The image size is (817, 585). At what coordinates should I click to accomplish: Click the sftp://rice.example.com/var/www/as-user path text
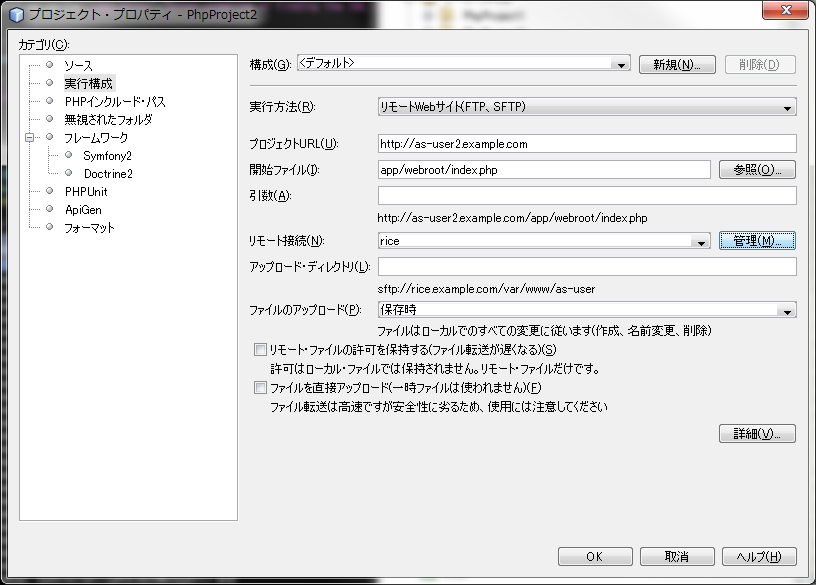pos(486,289)
